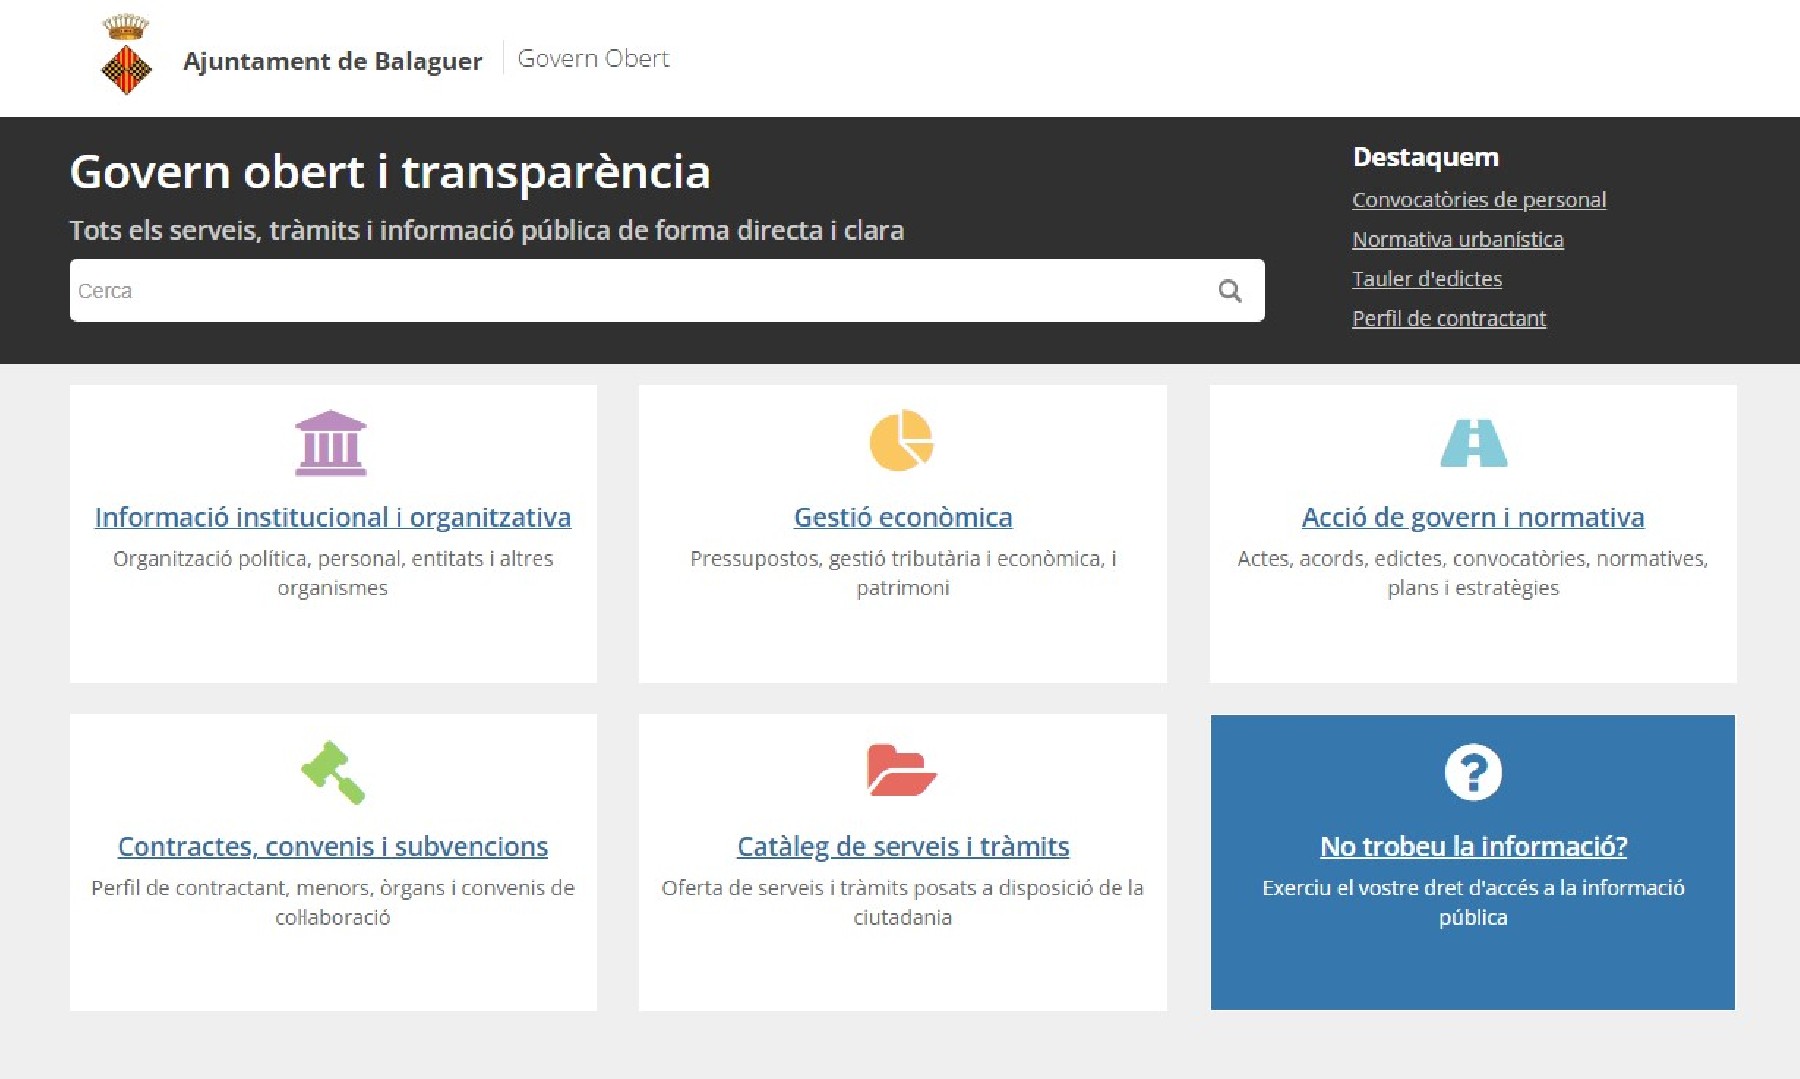Screen dimensions: 1800x1079
Task: Open the Gestió econòmica section
Action: pyautogui.click(x=902, y=517)
